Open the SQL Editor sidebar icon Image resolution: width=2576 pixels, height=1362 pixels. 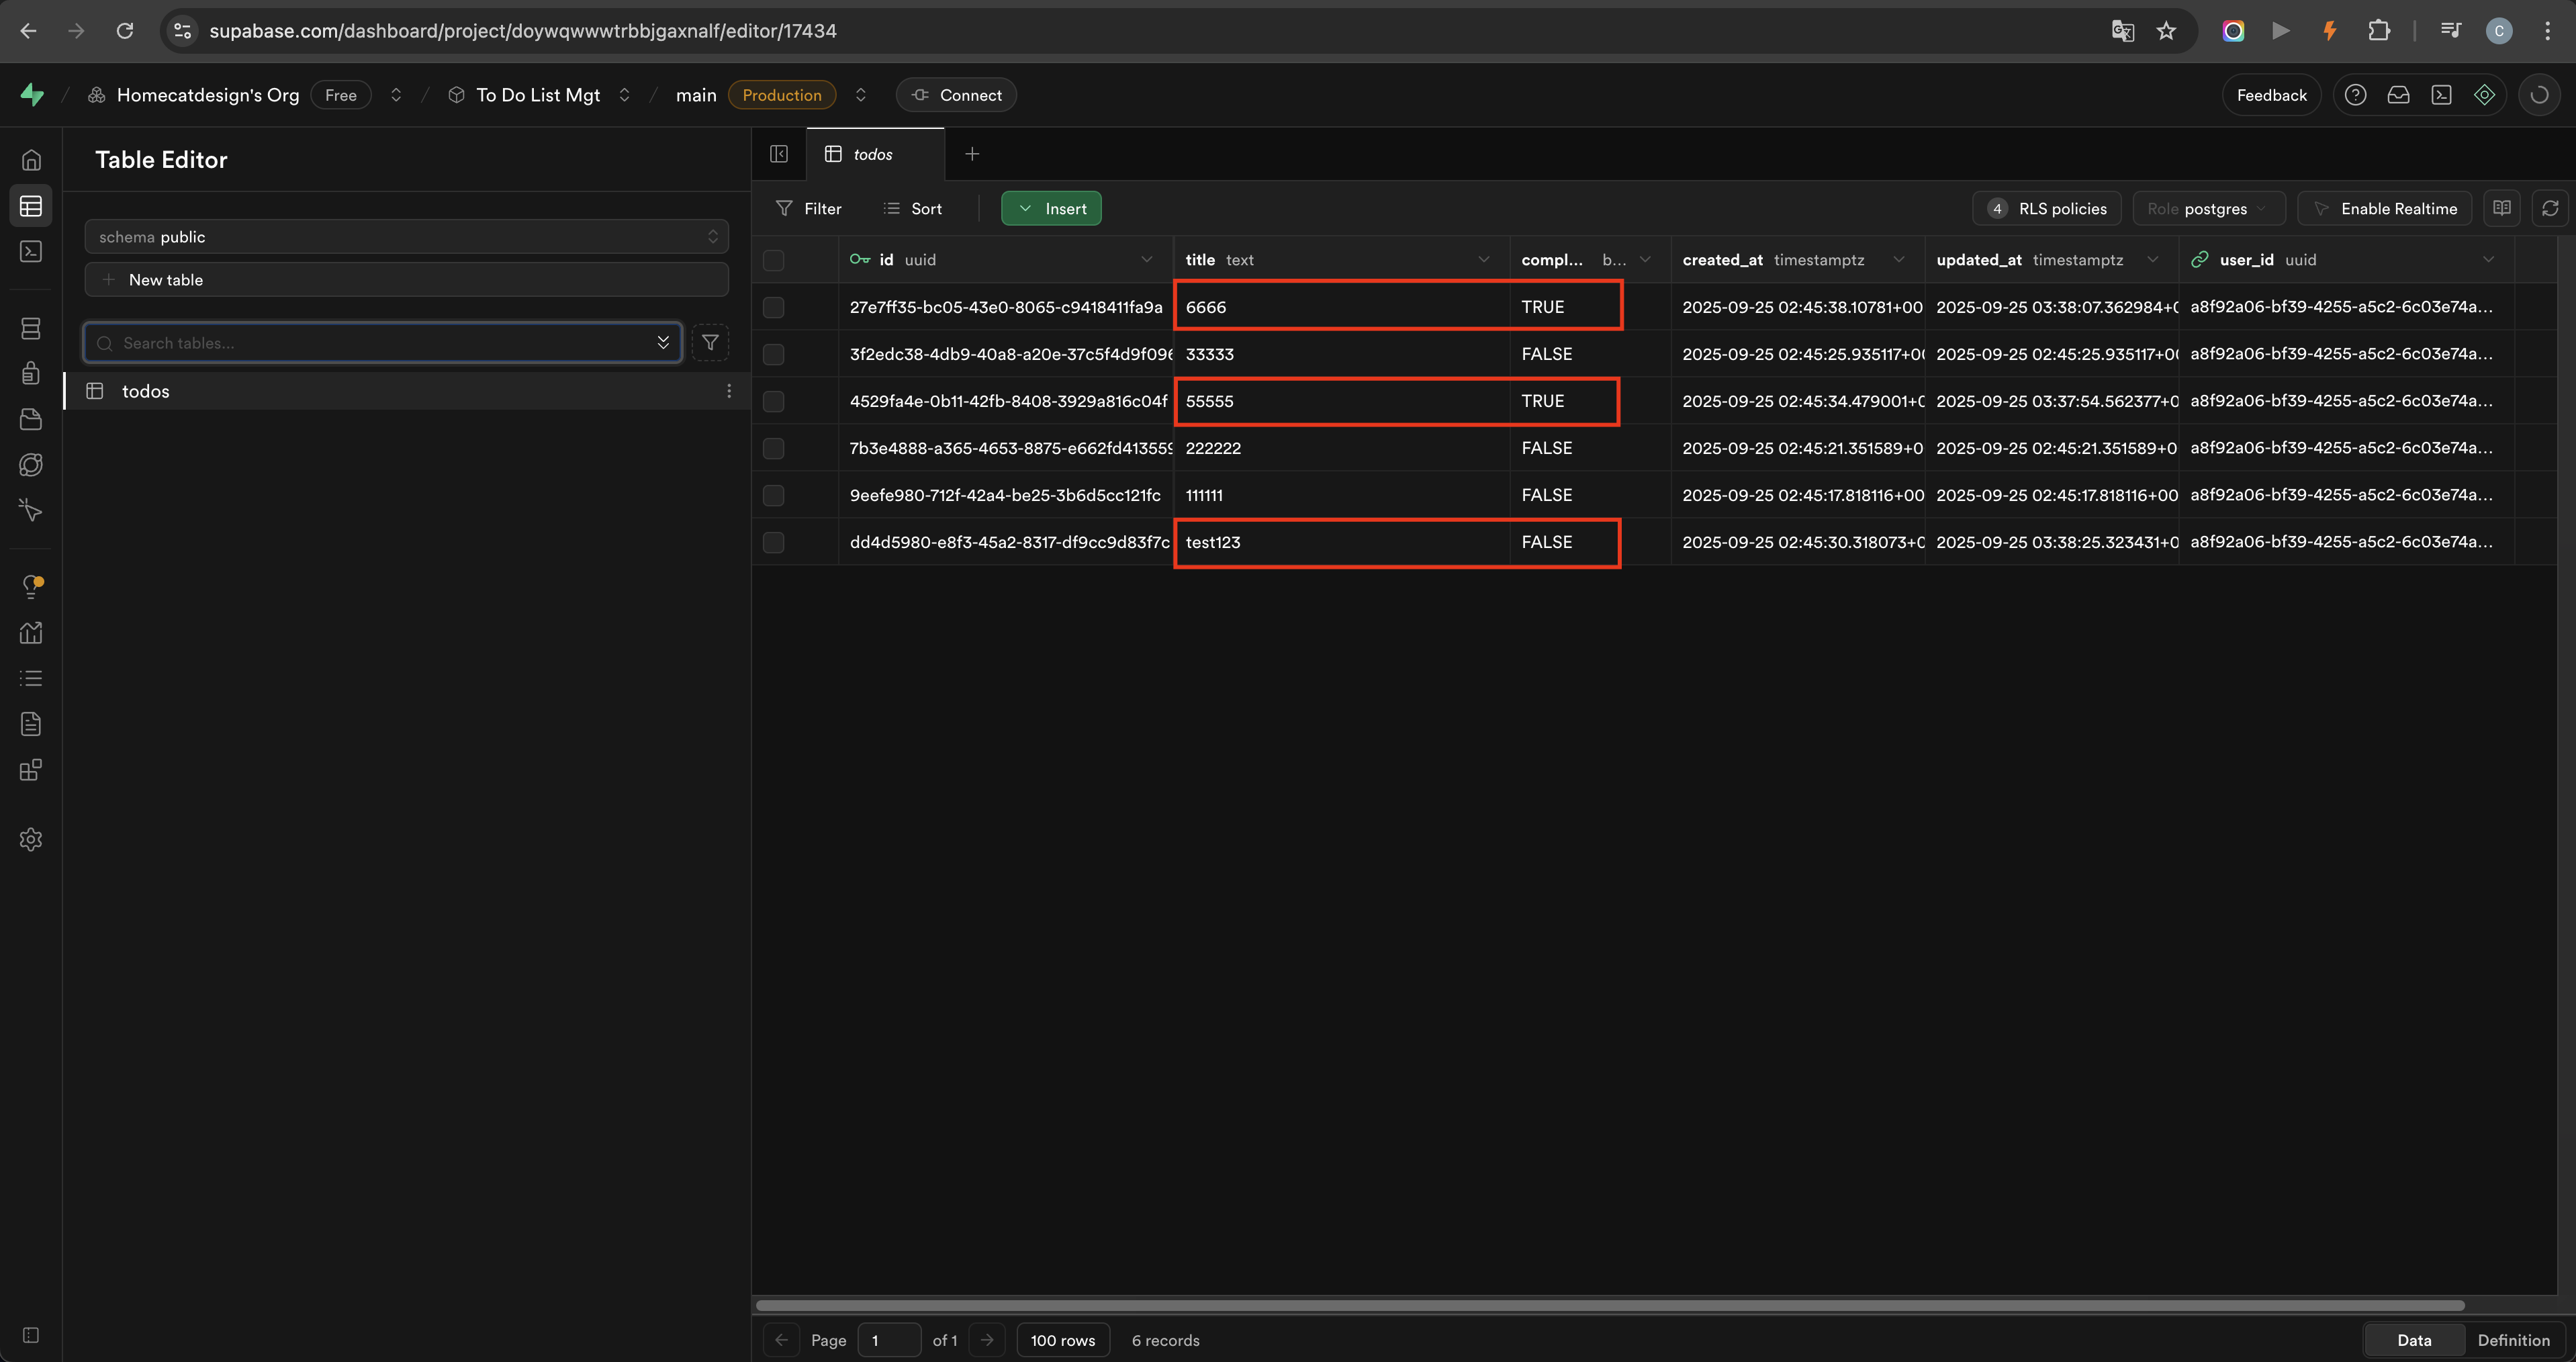pyautogui.click(x=31, y=252)
